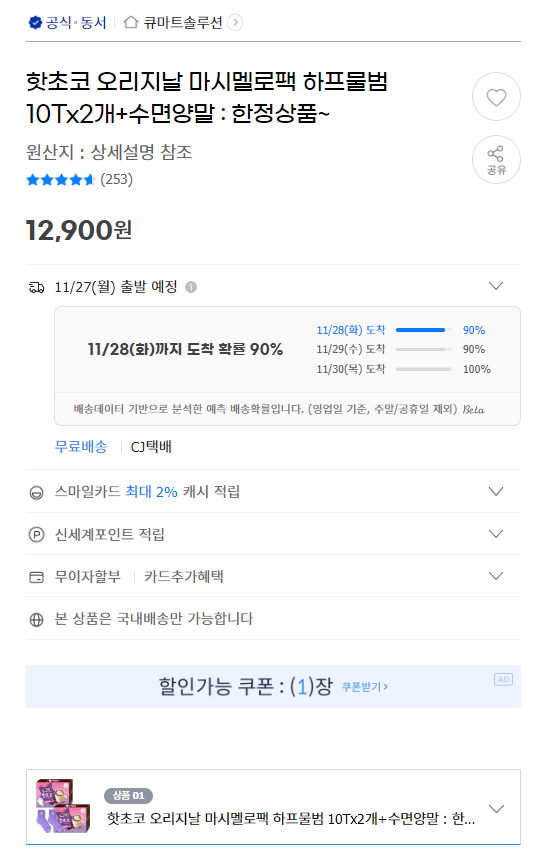
Task: Click the hot chocolate product thumbnail
Action: 63,806
